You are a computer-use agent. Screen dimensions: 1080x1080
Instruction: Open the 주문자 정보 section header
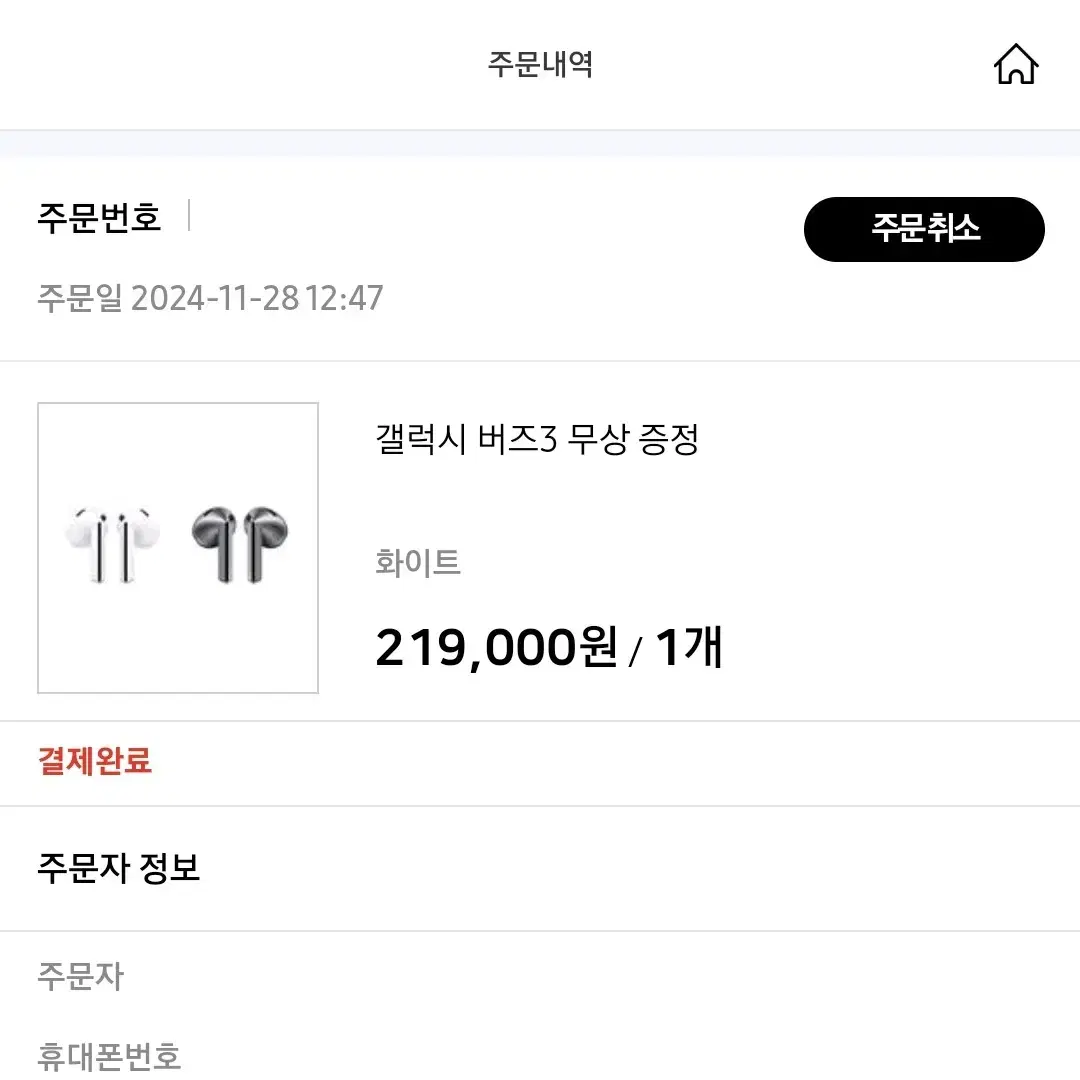coord(118,868)
